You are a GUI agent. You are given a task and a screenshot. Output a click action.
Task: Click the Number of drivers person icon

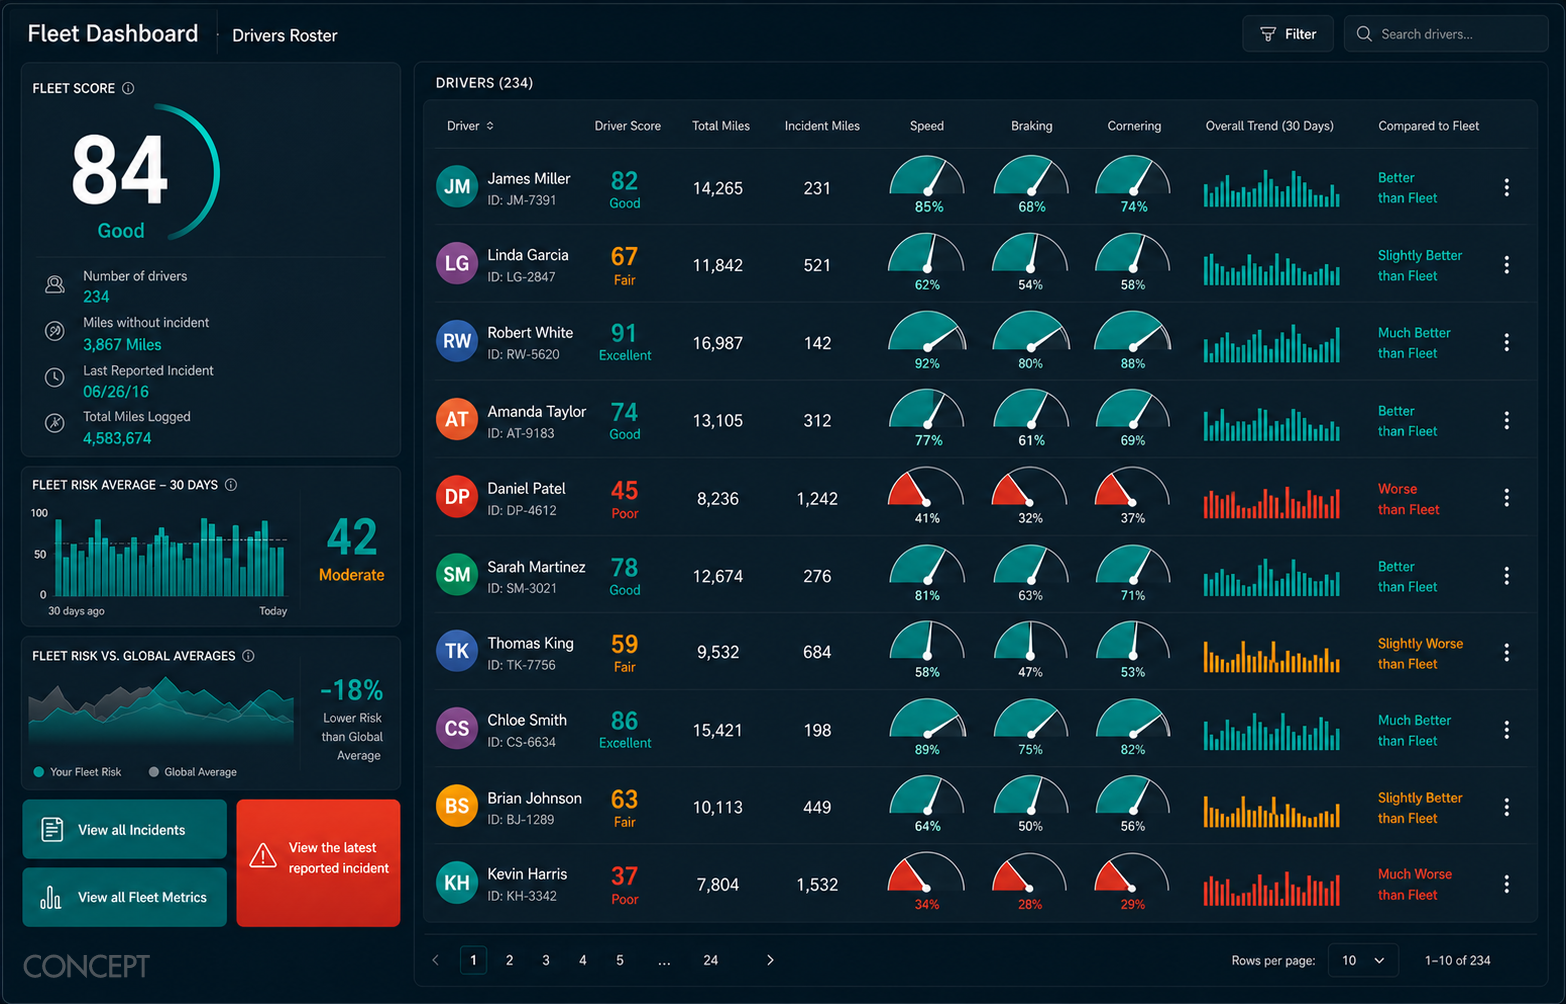pos(55,285)
